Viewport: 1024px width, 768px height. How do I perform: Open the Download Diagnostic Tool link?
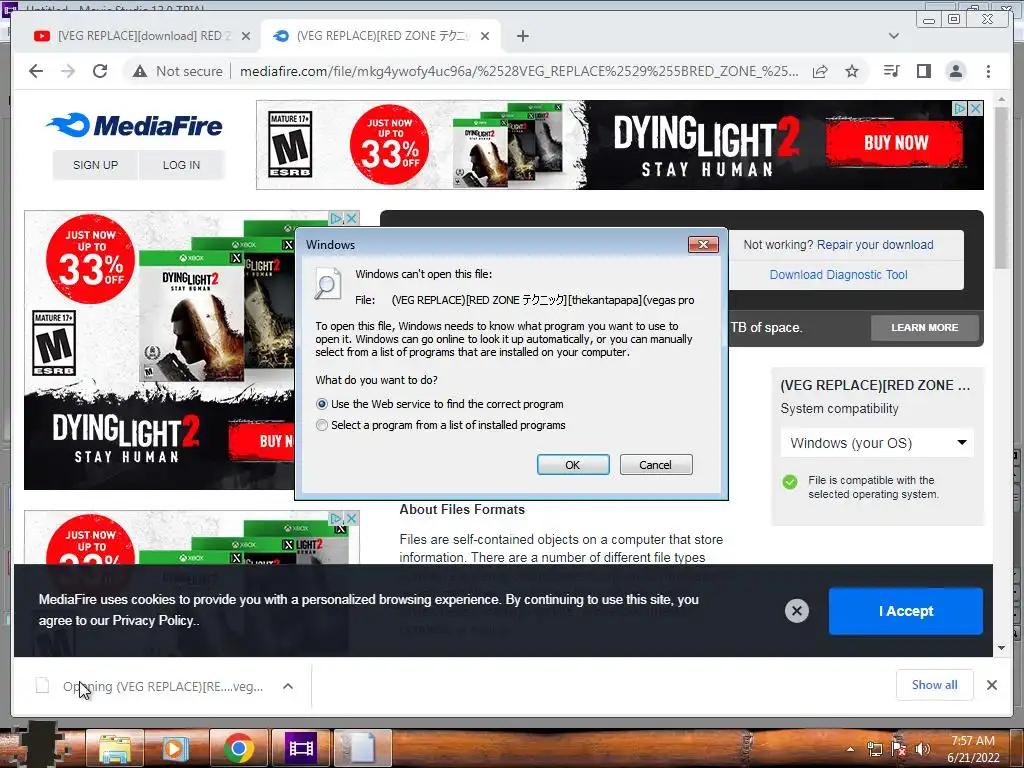pyautogui.click(x=839, y=275)
